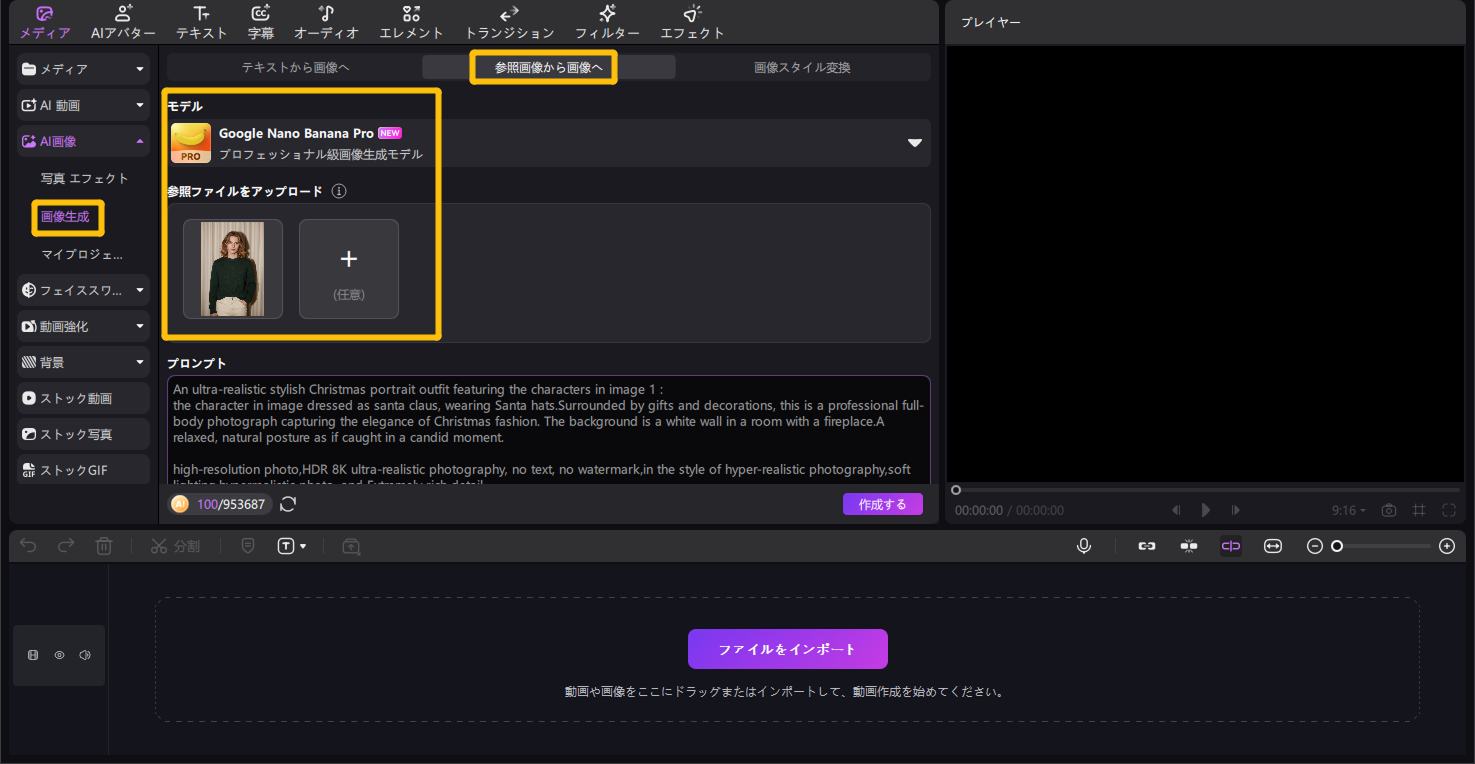Open the AI Avatar (AIアバター) panel

coord(123,22)
